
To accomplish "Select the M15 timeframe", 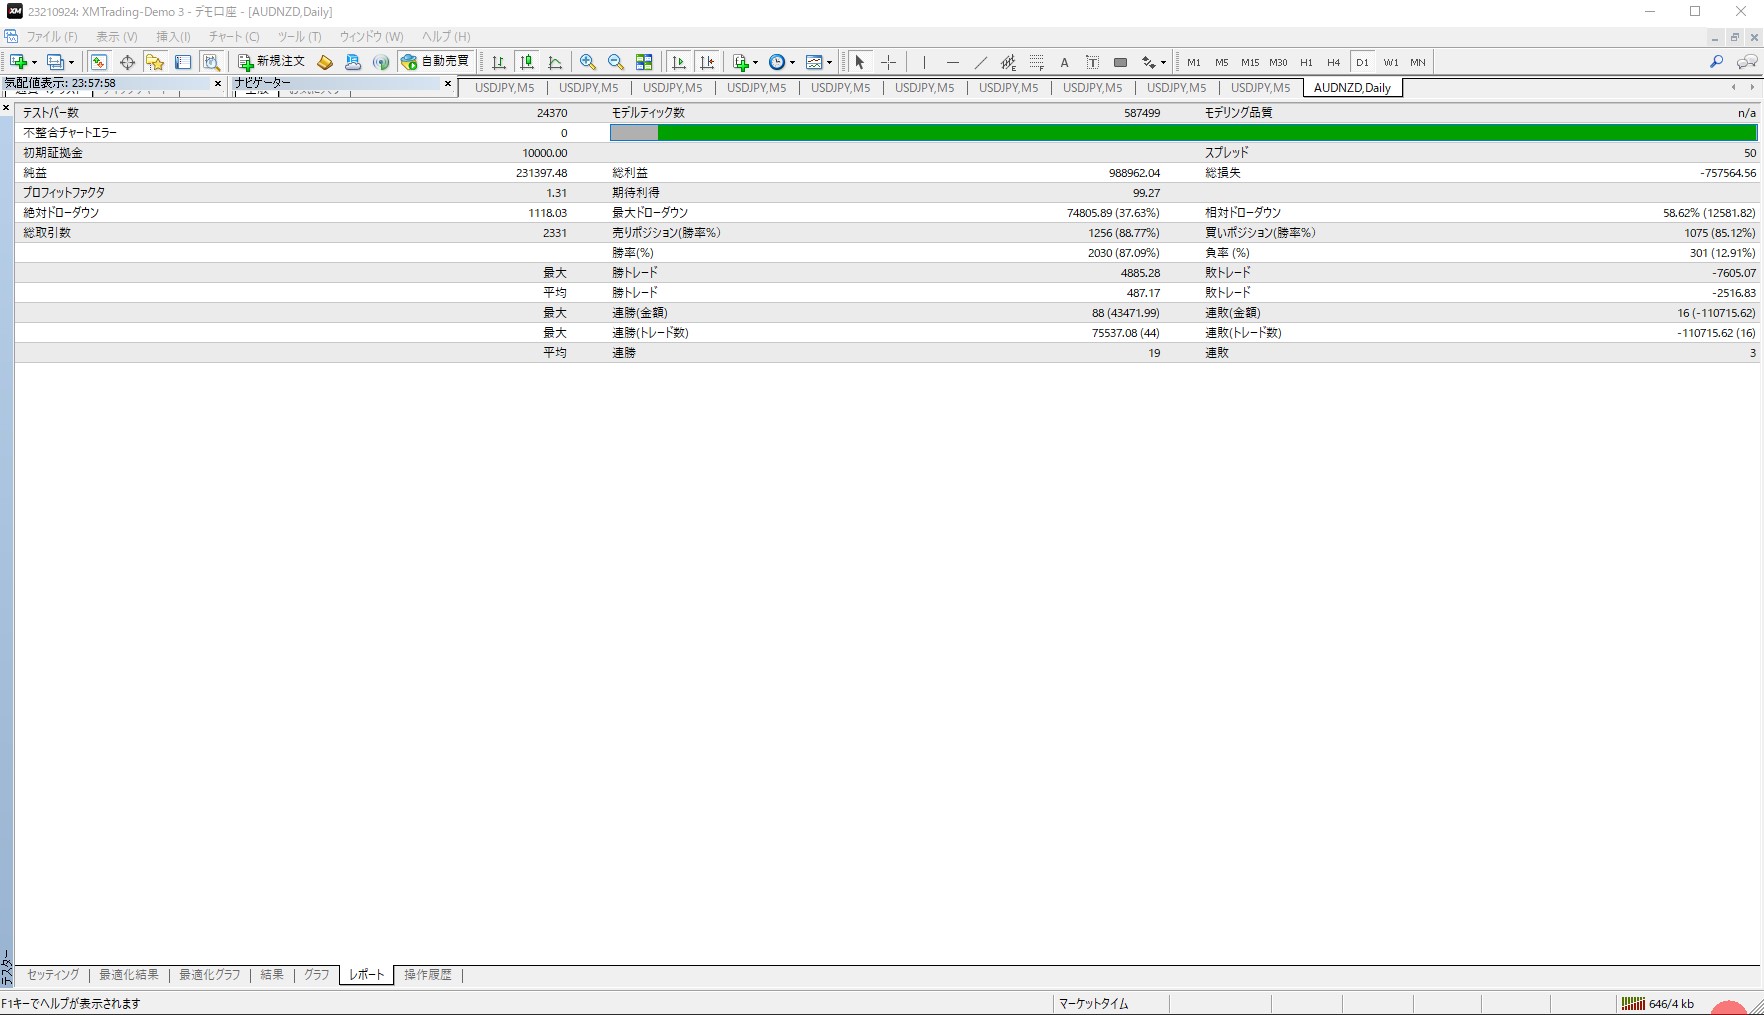I will 1250,62.
